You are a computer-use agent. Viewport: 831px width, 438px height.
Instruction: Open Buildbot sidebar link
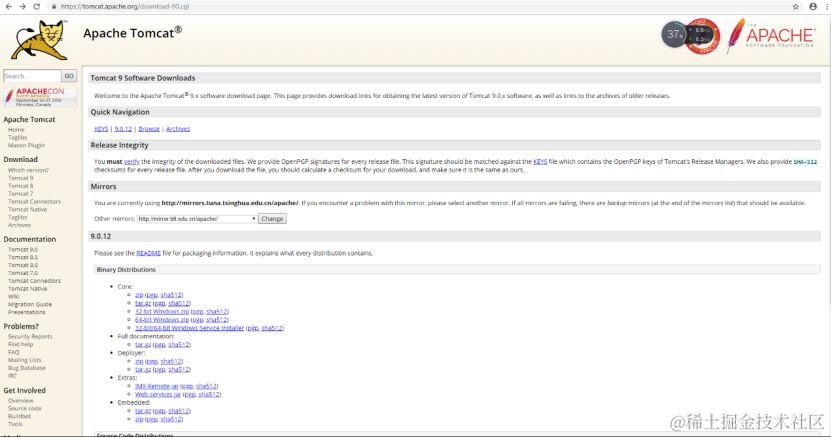pyautogui.click(x=20, y=416)
